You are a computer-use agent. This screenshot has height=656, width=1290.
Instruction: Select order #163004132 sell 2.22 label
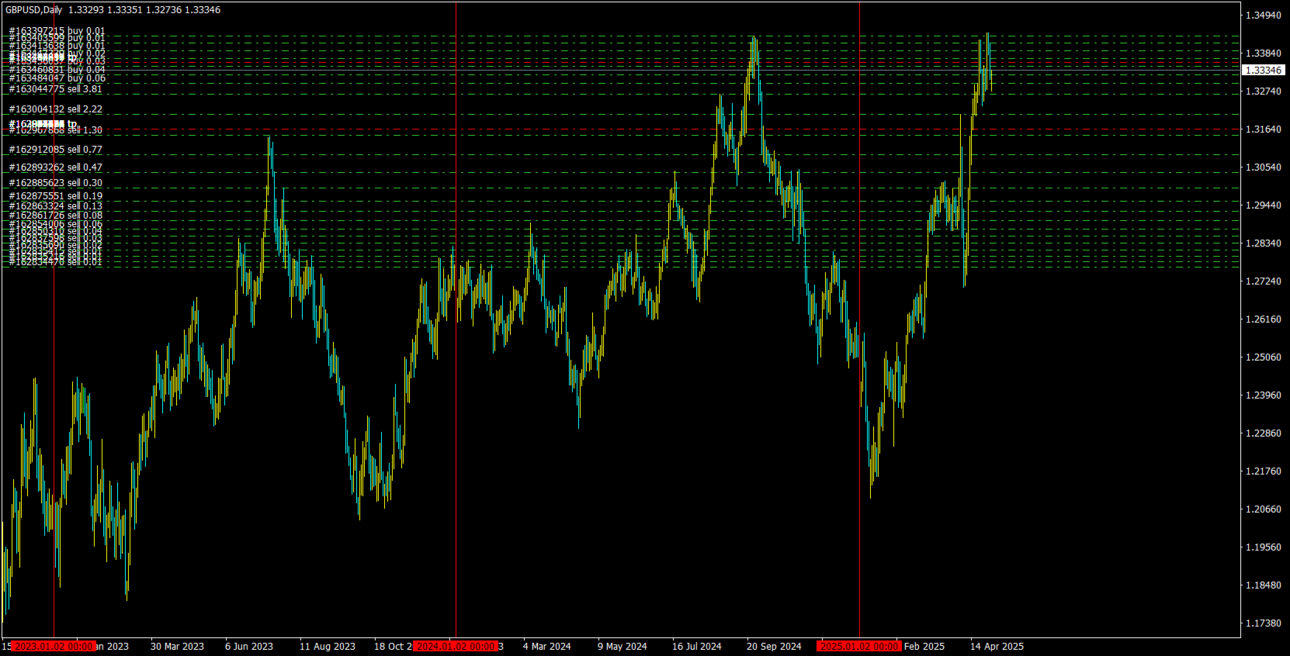(x=56, y=109)
